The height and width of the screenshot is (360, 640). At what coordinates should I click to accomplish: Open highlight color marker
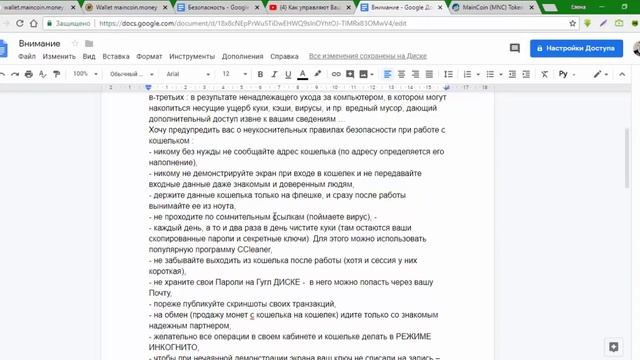tap(317, 74)
